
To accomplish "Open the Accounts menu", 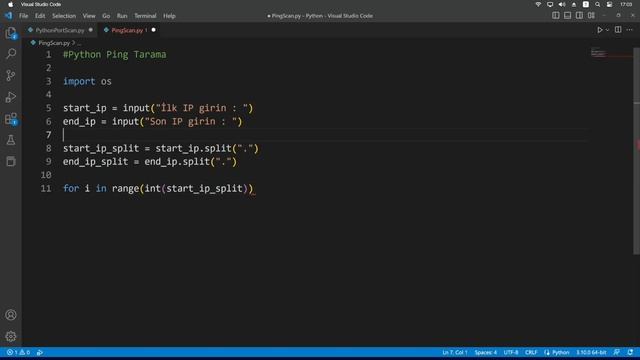I will [11, 315].
